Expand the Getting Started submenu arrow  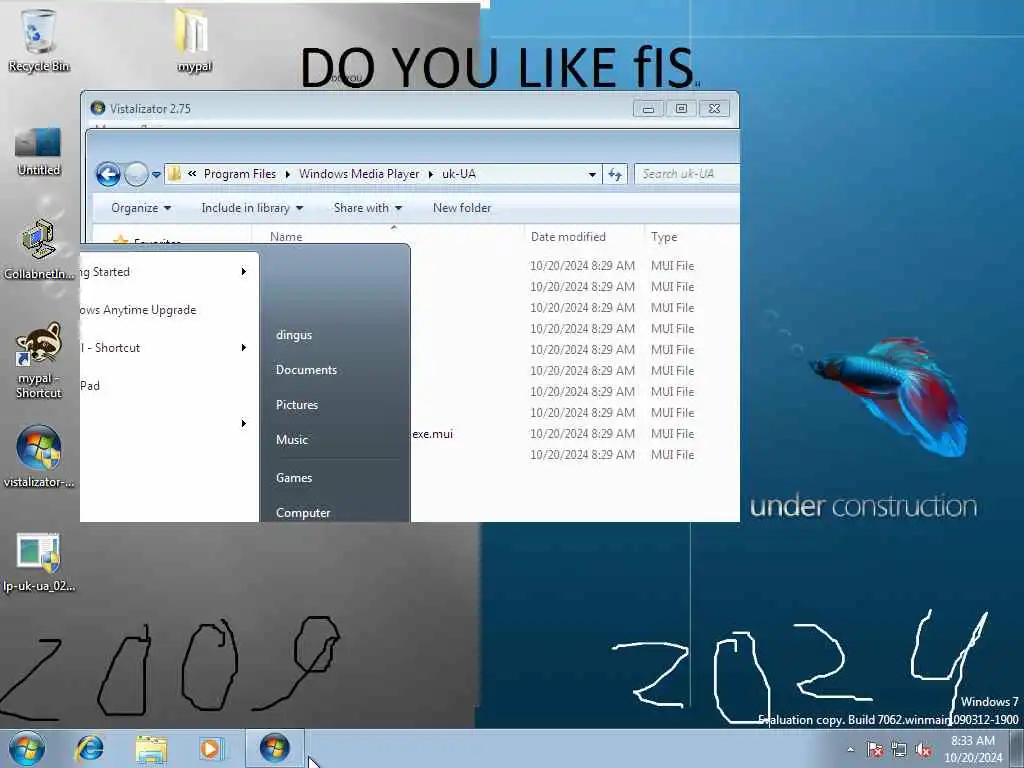pyautogui.click(x=244, y=272)
